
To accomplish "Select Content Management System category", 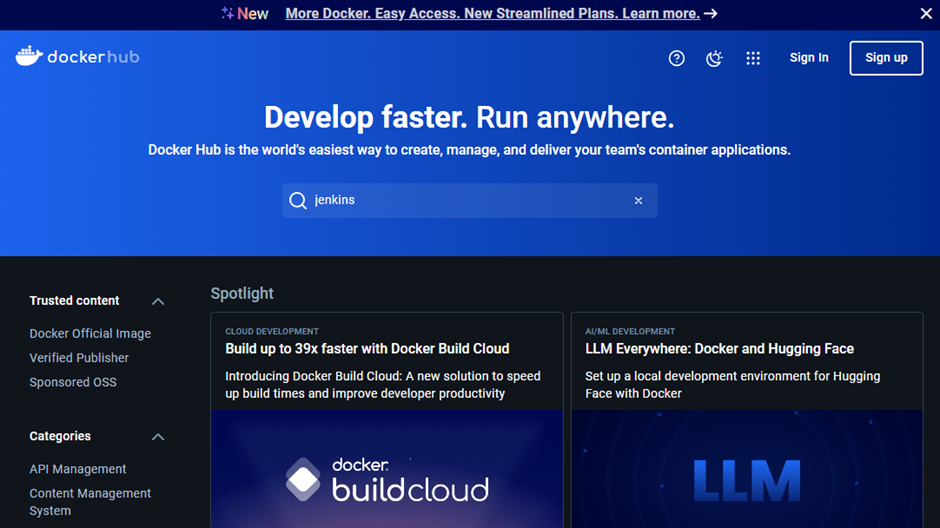I will [90, 502].
